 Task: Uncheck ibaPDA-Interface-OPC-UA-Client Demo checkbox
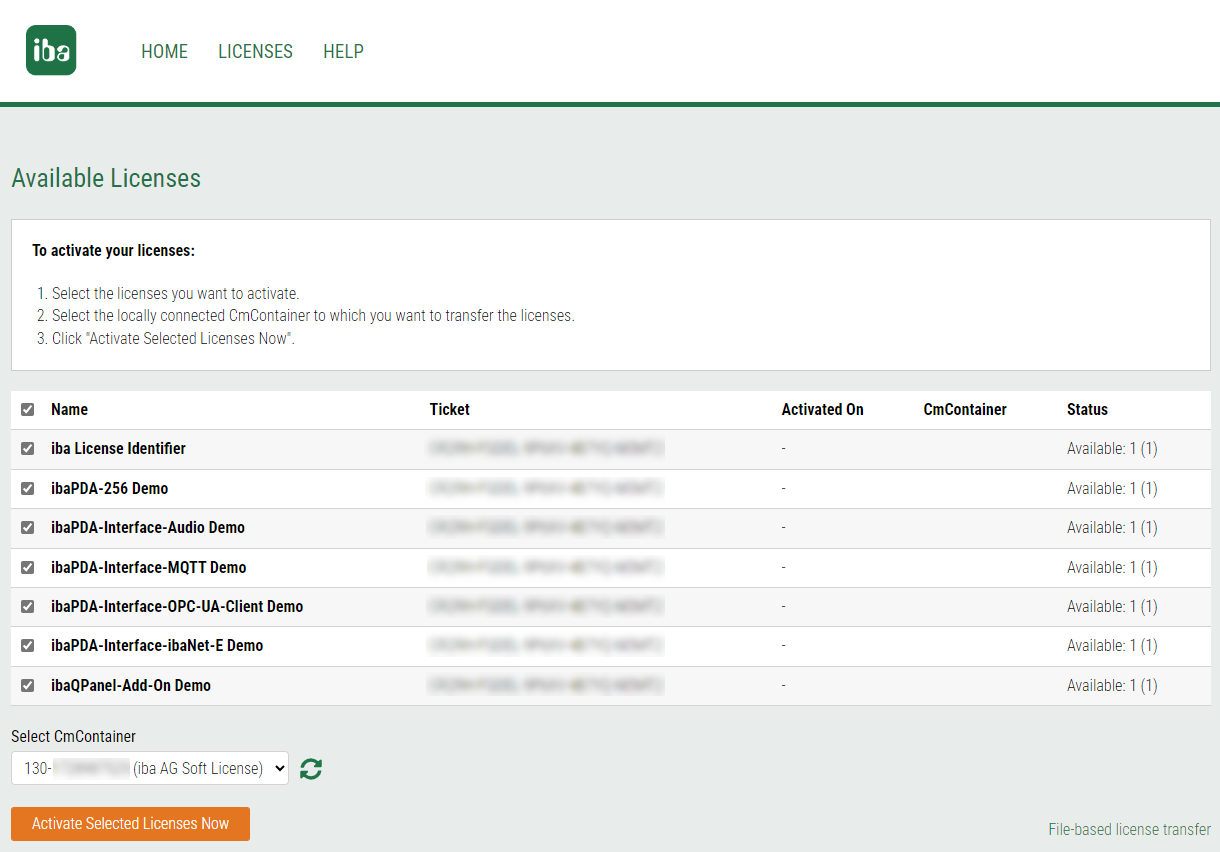(27, 607)
